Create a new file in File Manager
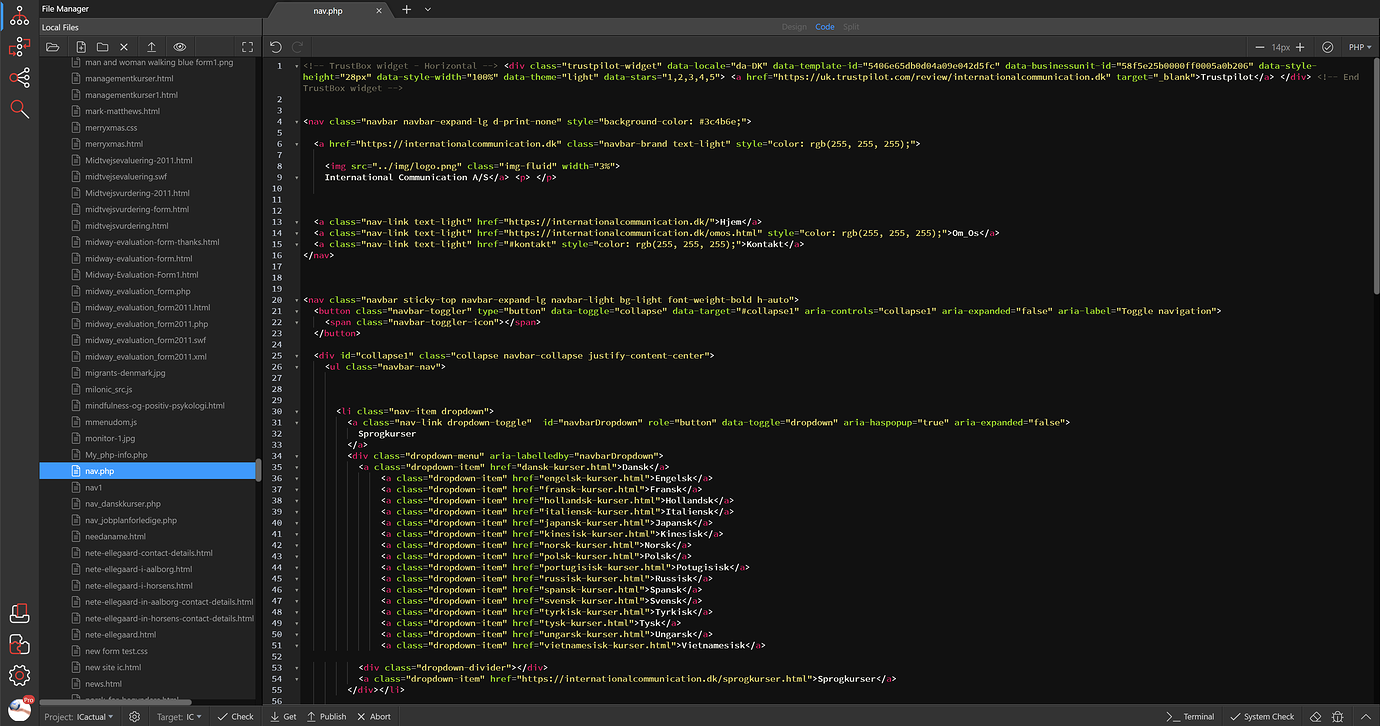The image size is (1380, 726). tap(79, 47)
